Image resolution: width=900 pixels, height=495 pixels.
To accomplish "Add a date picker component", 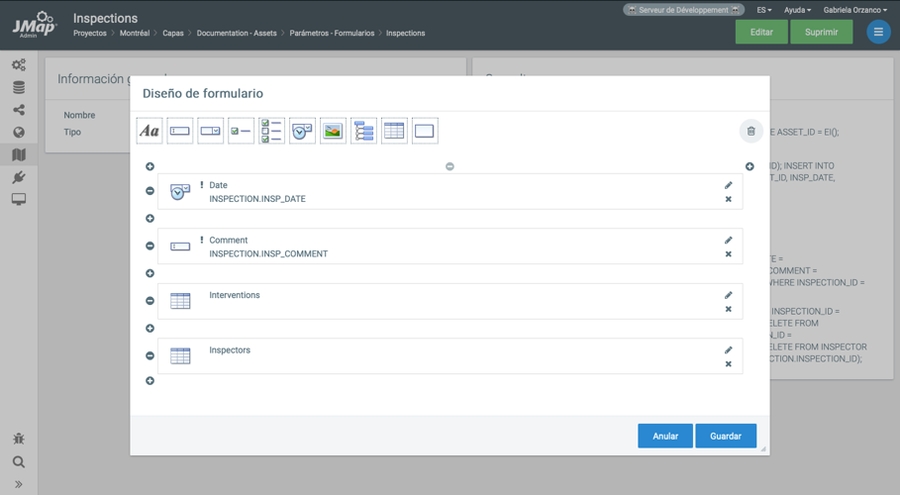I will click(302, 131).
